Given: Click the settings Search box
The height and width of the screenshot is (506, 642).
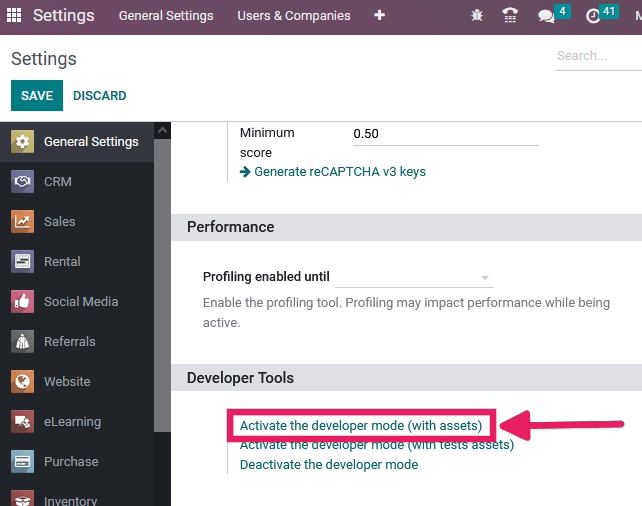Looking at the screenshot, I should (597, 56).
